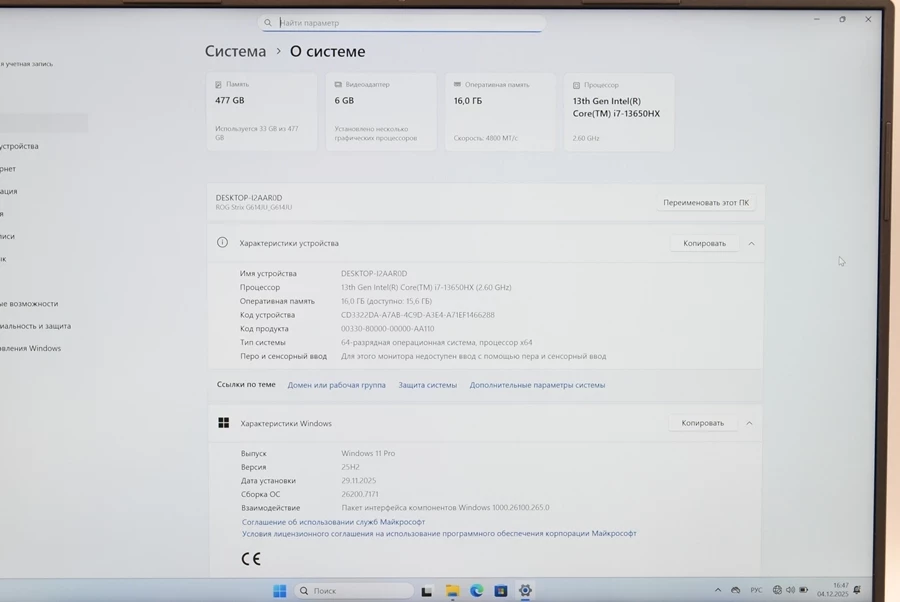The width and height of the screenshot is (900, 602).
Task: Go back to Система in breadcrumb
Action: pyautogui.click(x=235, y=51)
